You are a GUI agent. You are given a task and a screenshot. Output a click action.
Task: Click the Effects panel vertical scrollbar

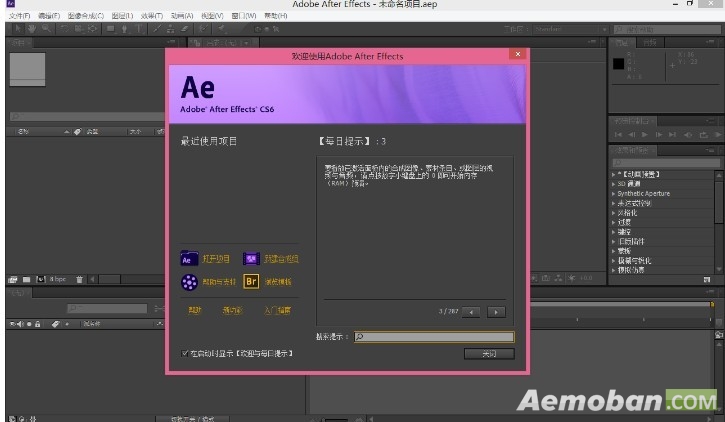pos(719,222)
